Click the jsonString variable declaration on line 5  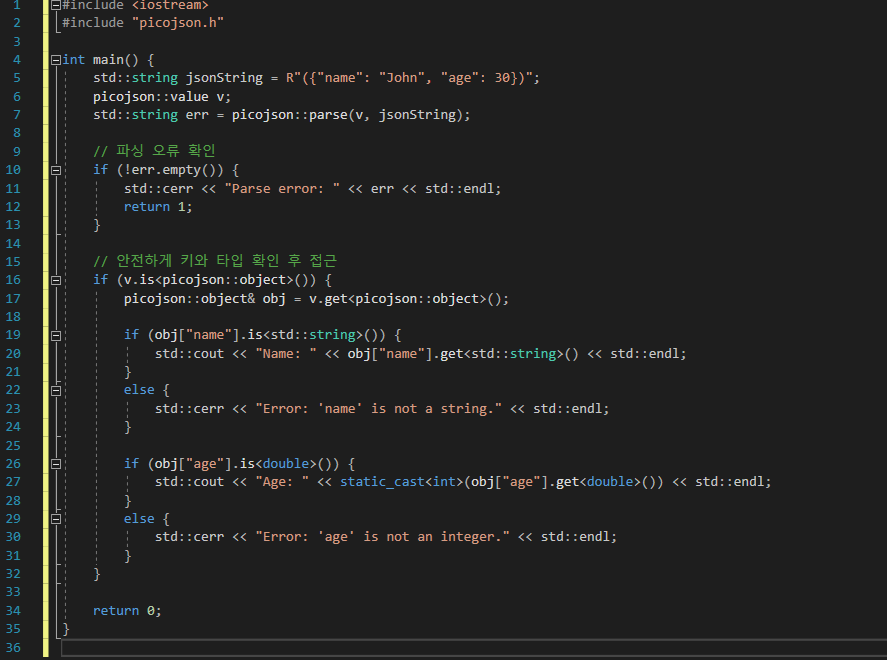(224, 78)
